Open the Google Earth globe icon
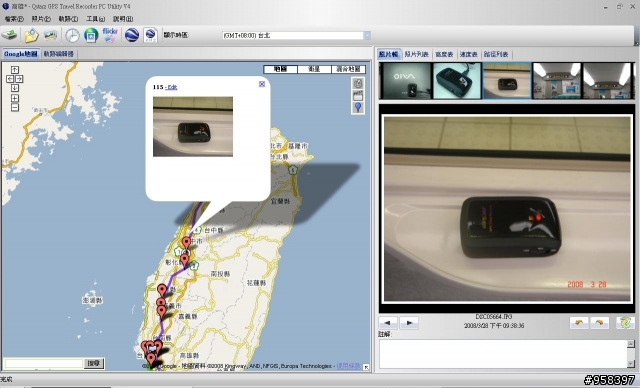 click(132, 35)
